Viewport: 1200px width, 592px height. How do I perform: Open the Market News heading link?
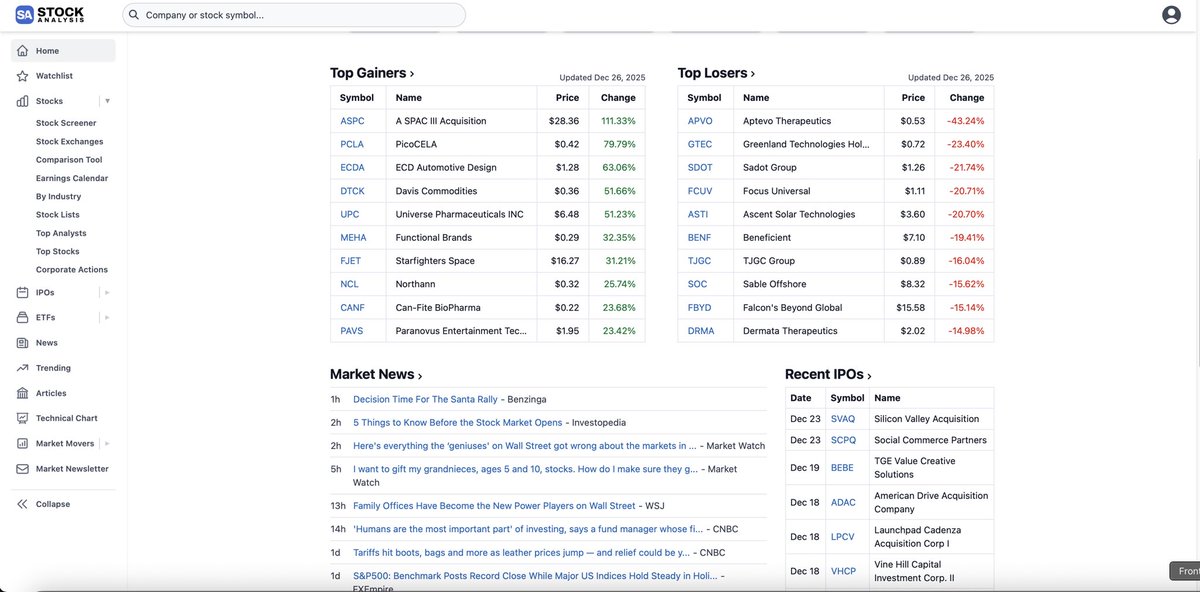click(x=376, y=374)
